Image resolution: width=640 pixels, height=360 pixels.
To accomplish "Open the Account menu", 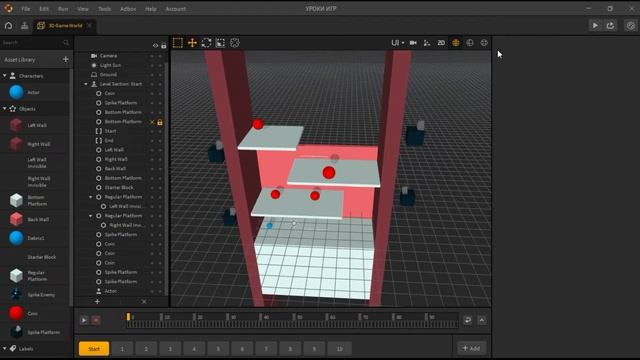I will click(176, 9).
